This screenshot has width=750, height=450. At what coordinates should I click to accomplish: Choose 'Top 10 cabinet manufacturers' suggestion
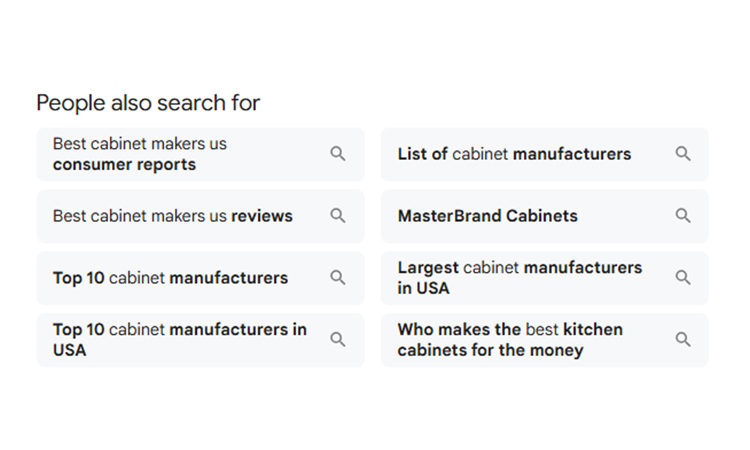tap(170, 278)
